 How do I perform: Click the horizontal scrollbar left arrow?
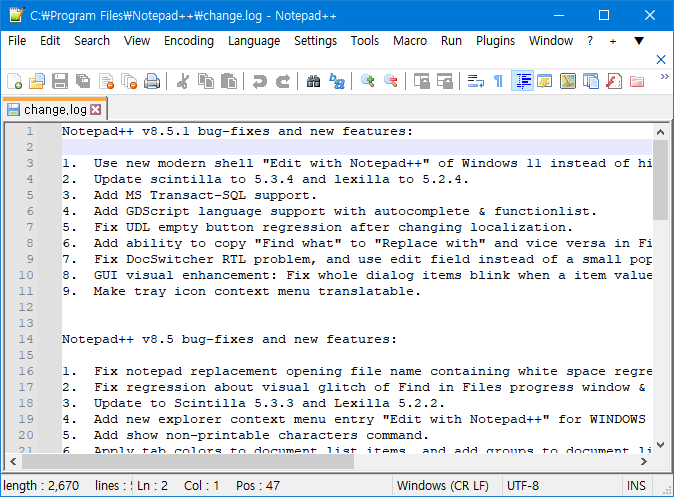(x=13, y=461)
